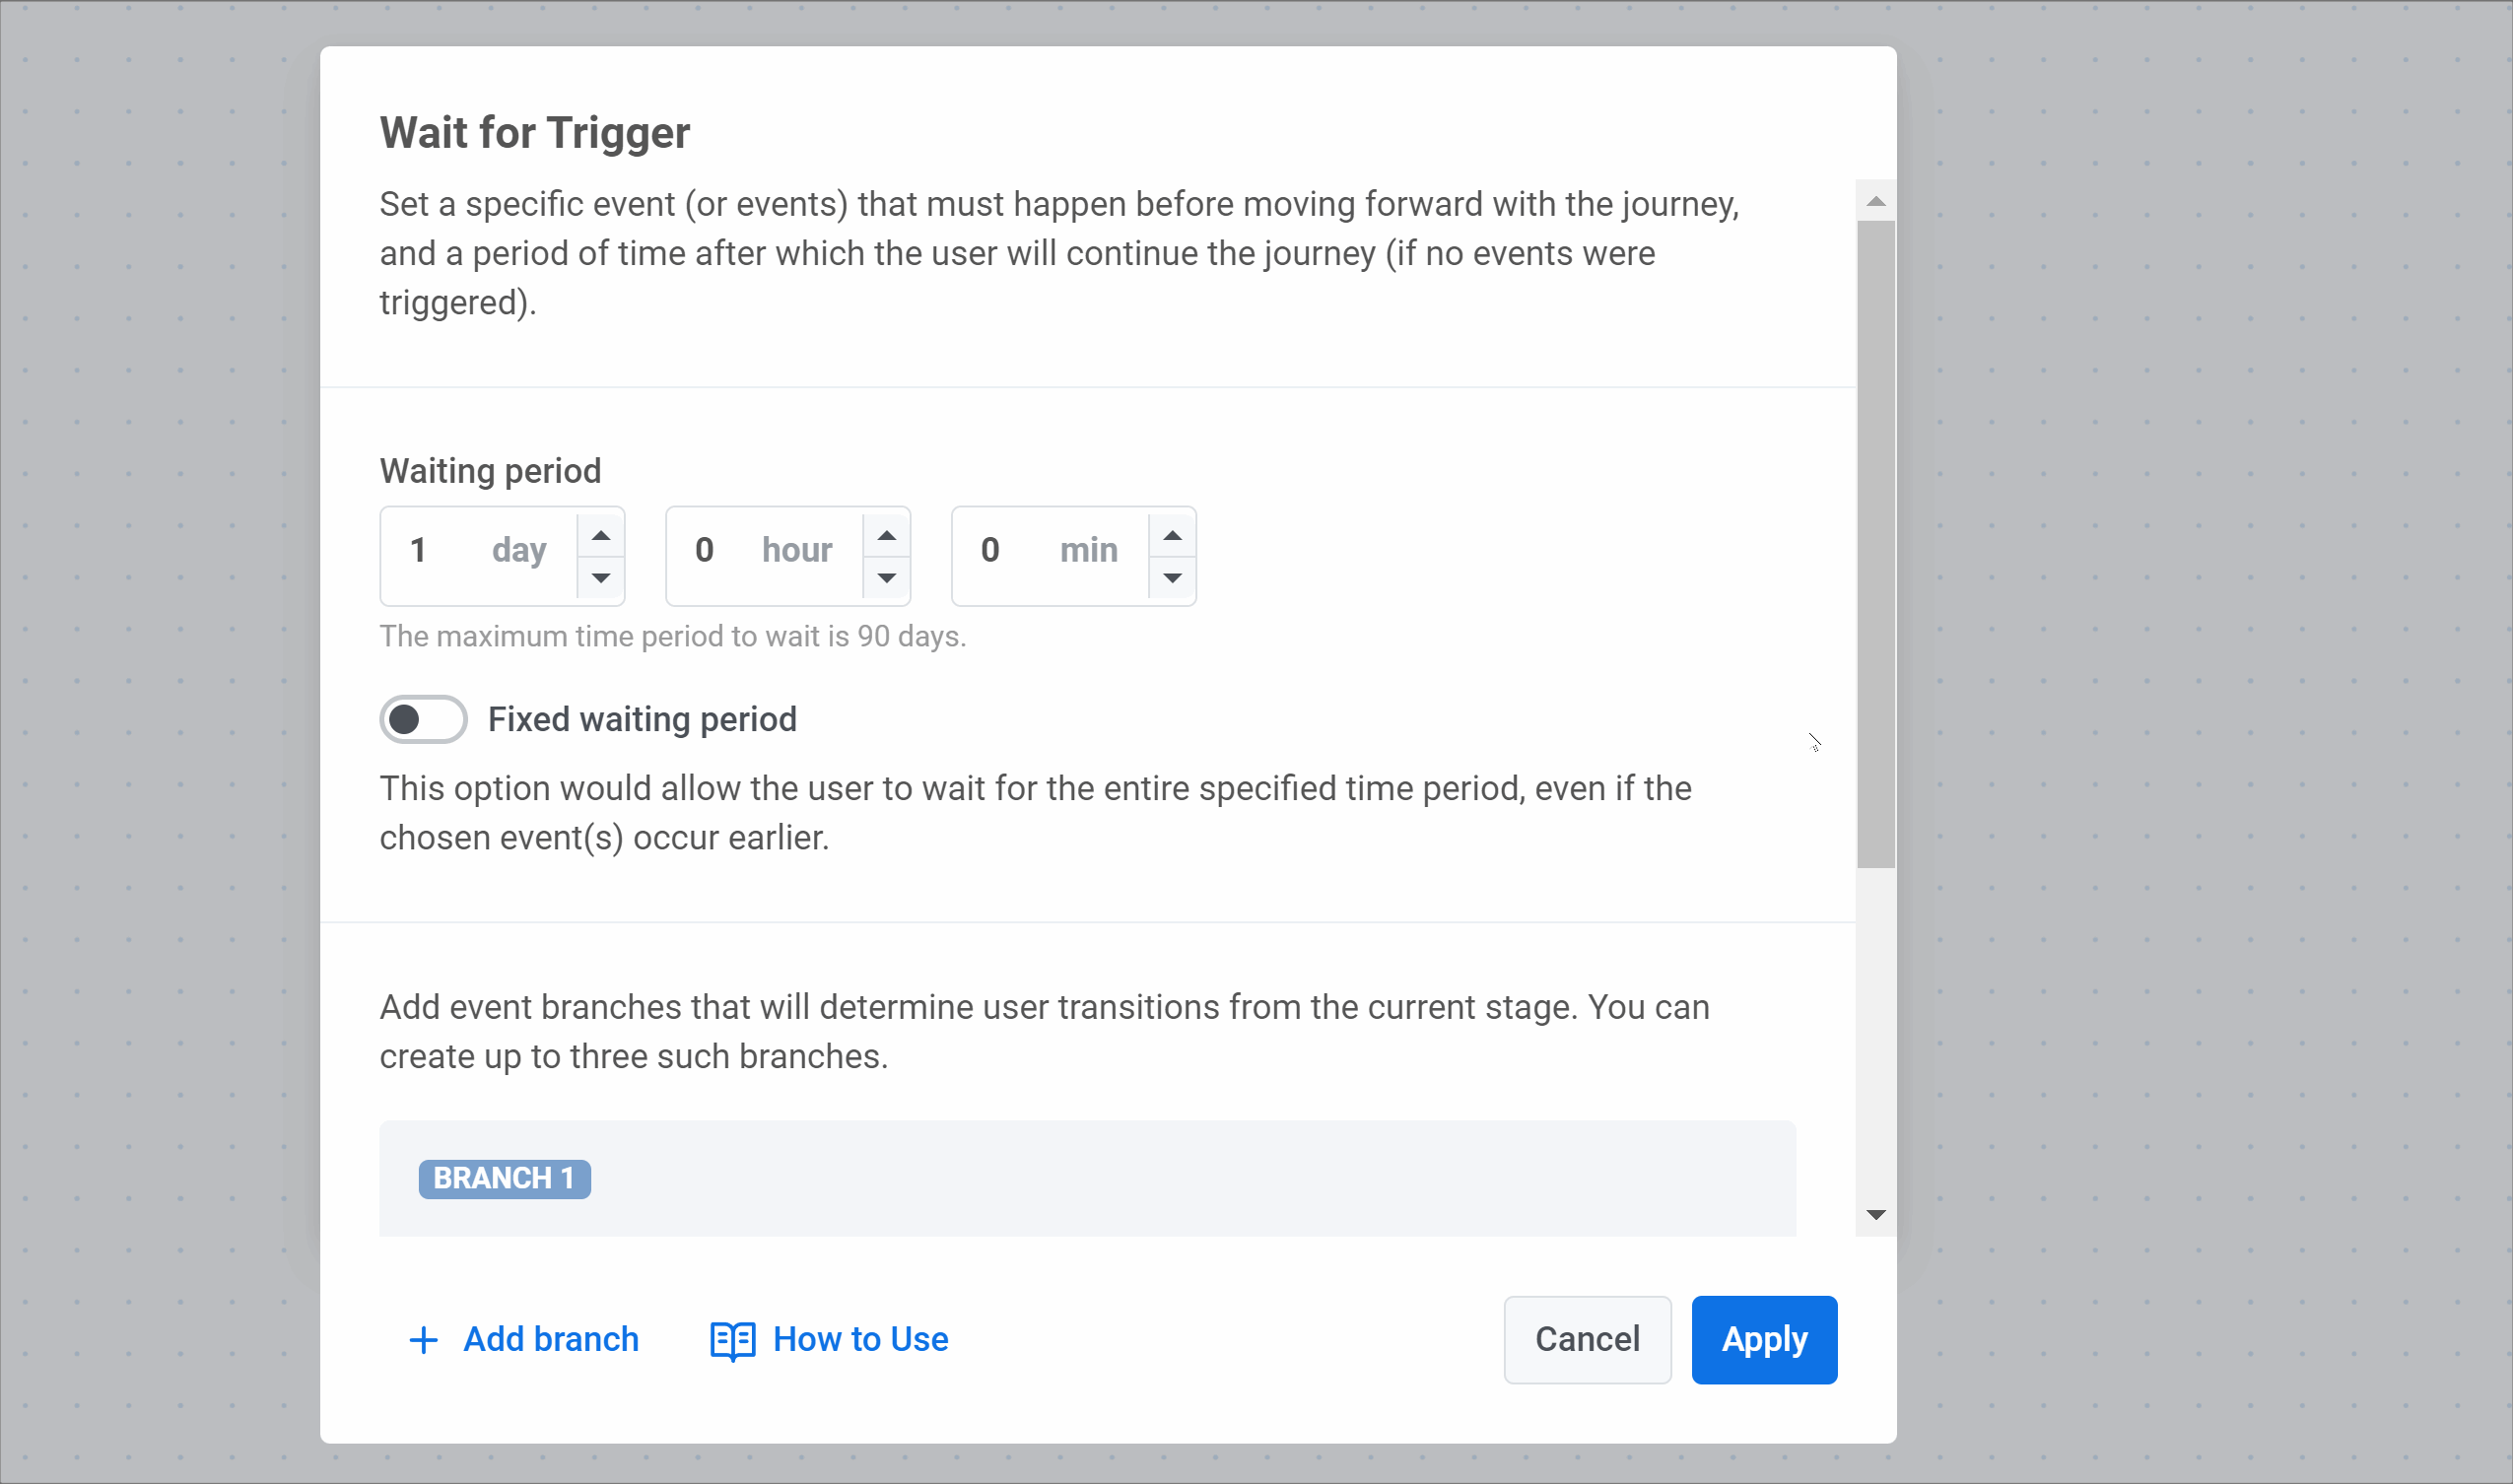The height and width of the screenshot is (1484, 2513).
Task: Click the scrollbar up arrow in dialog
Action: pos(1876,202)
